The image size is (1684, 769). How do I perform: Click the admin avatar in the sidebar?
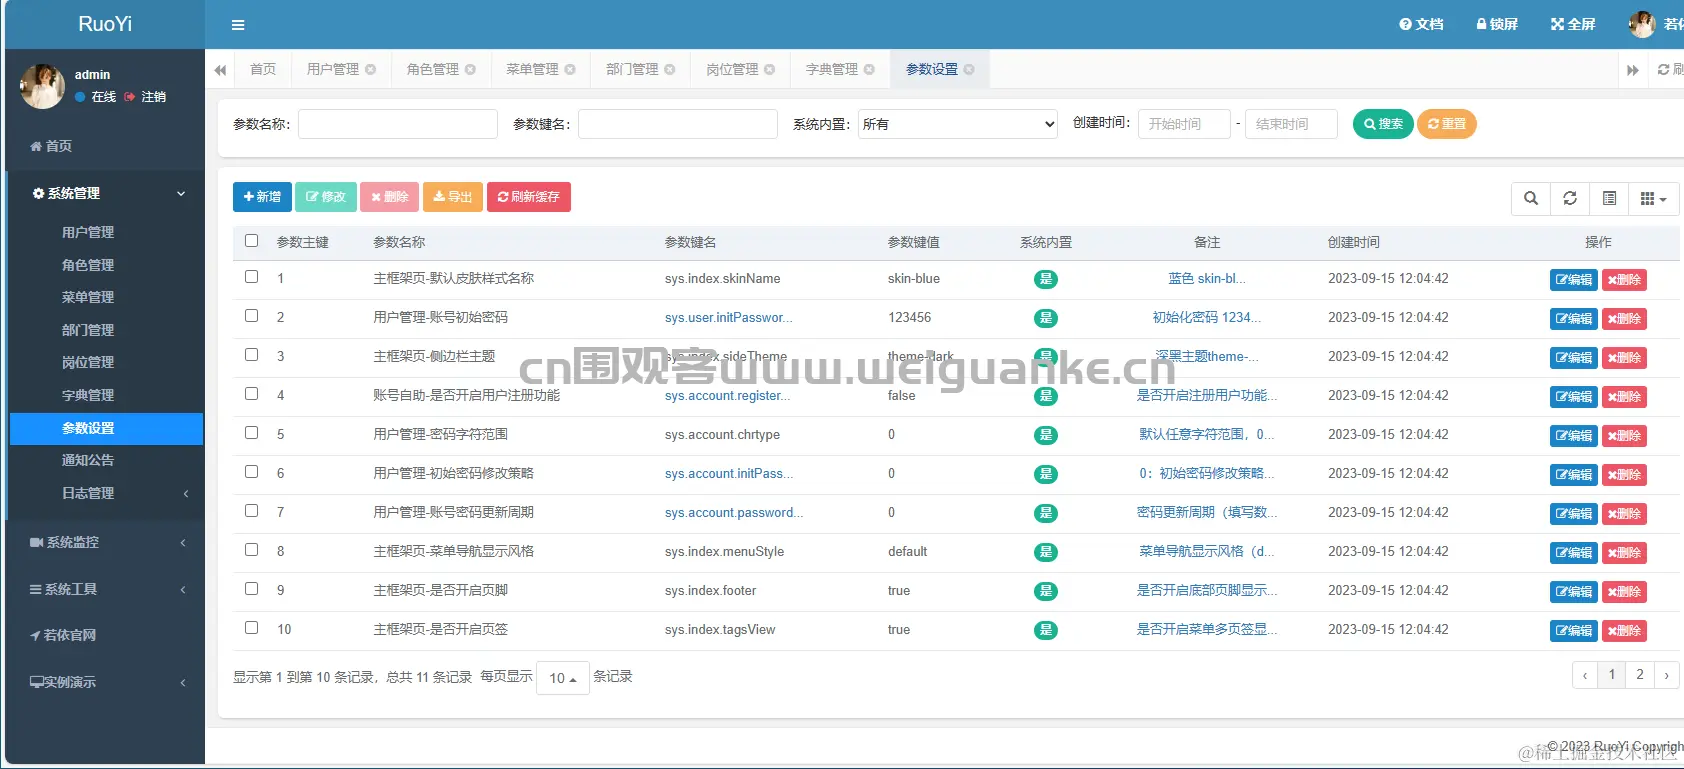[42, 87]
